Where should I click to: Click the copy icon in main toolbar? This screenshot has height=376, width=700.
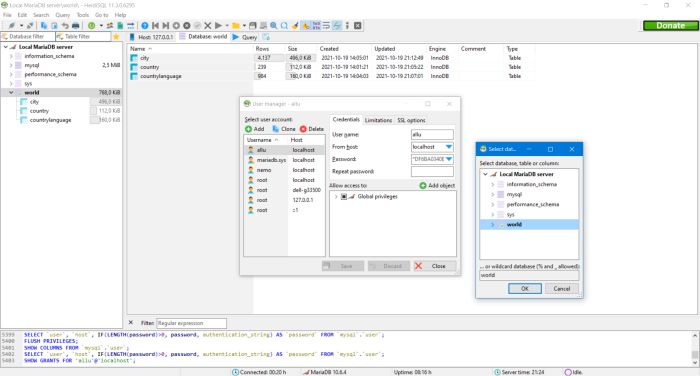(x=44, y=25)
